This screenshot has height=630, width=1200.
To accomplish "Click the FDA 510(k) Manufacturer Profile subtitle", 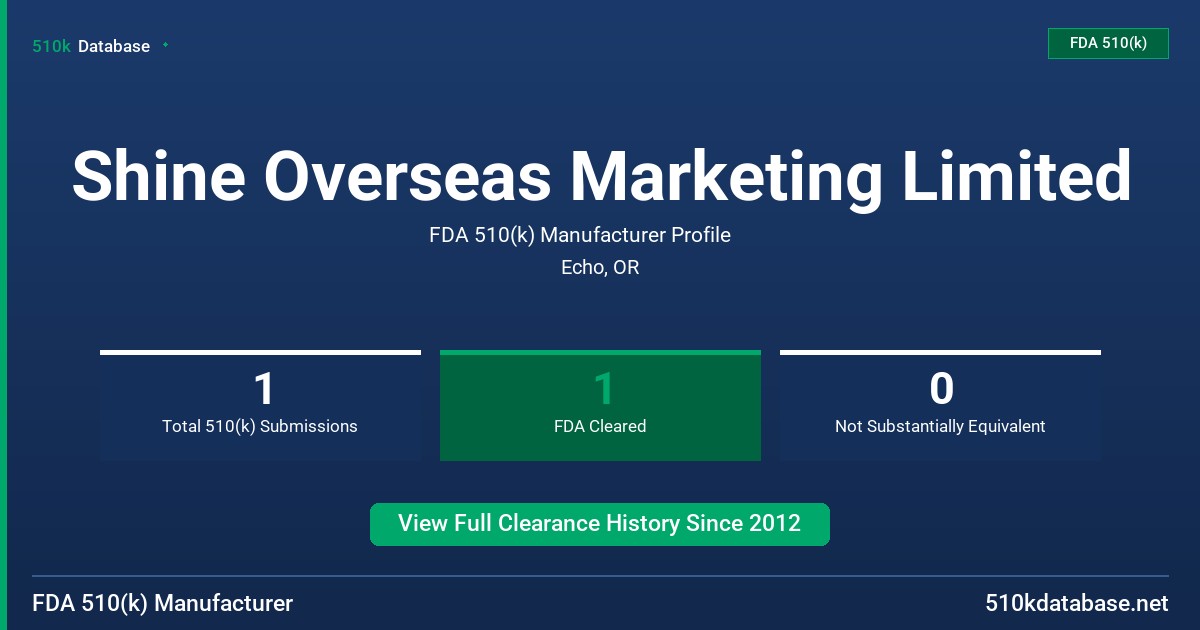I will 580,235.
